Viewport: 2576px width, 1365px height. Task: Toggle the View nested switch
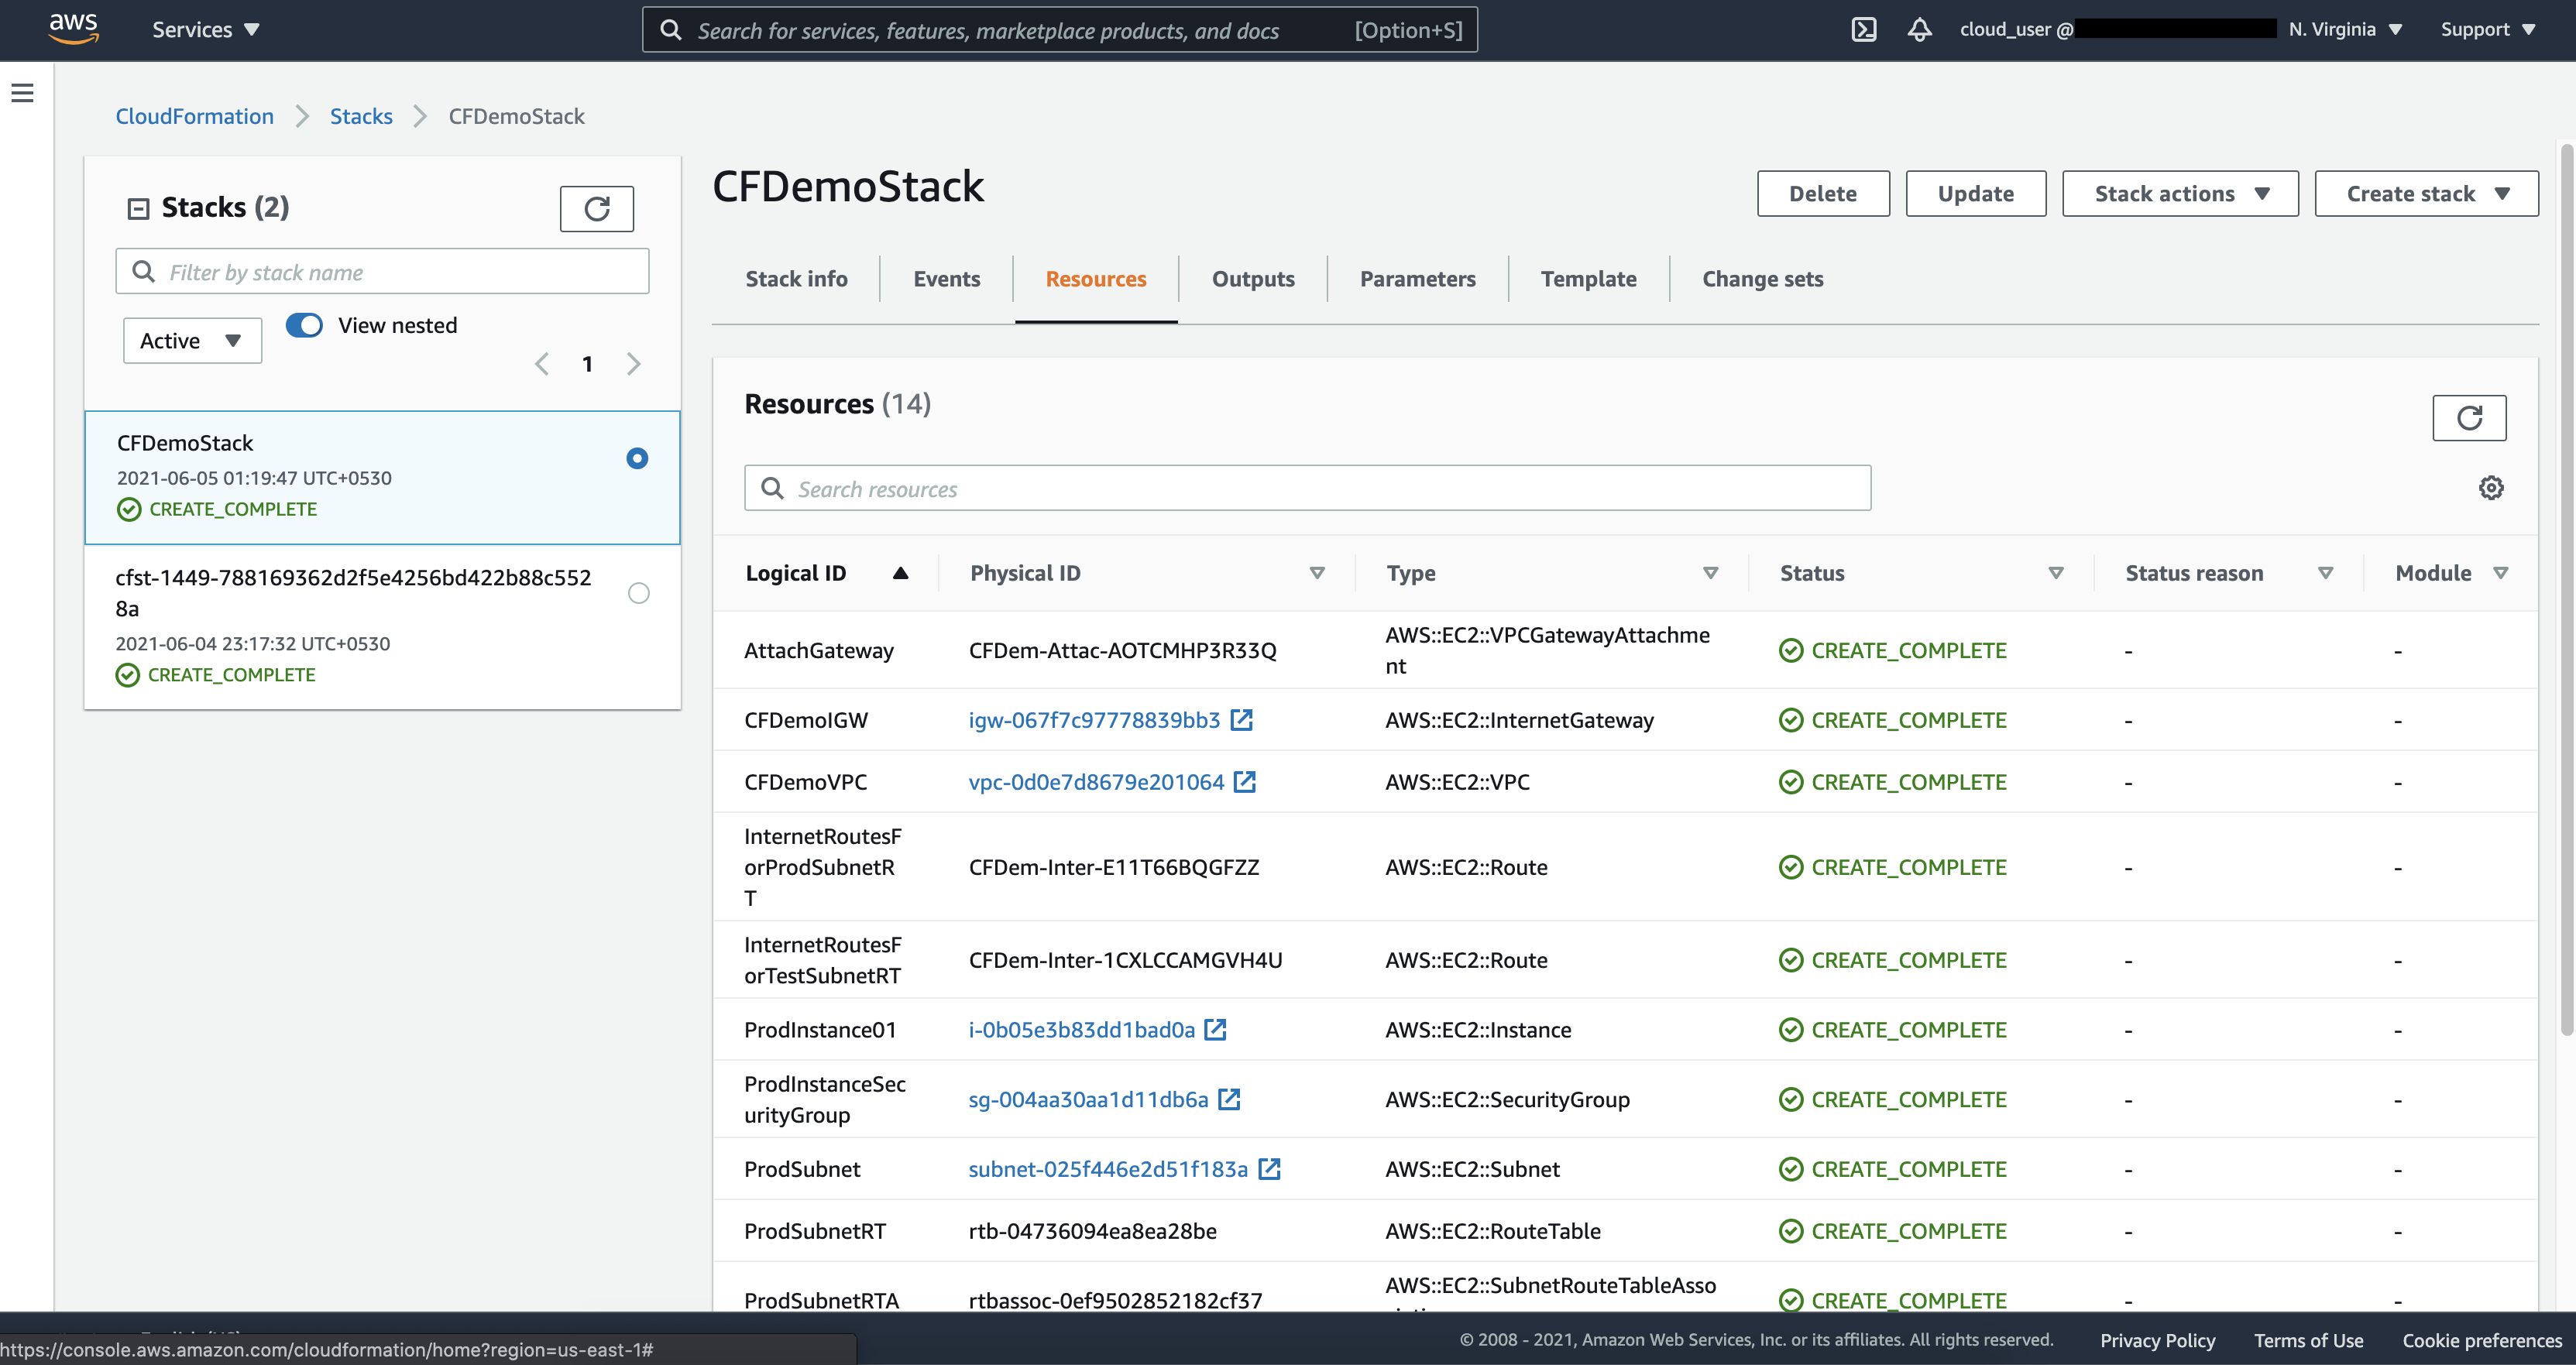(304, 325)
